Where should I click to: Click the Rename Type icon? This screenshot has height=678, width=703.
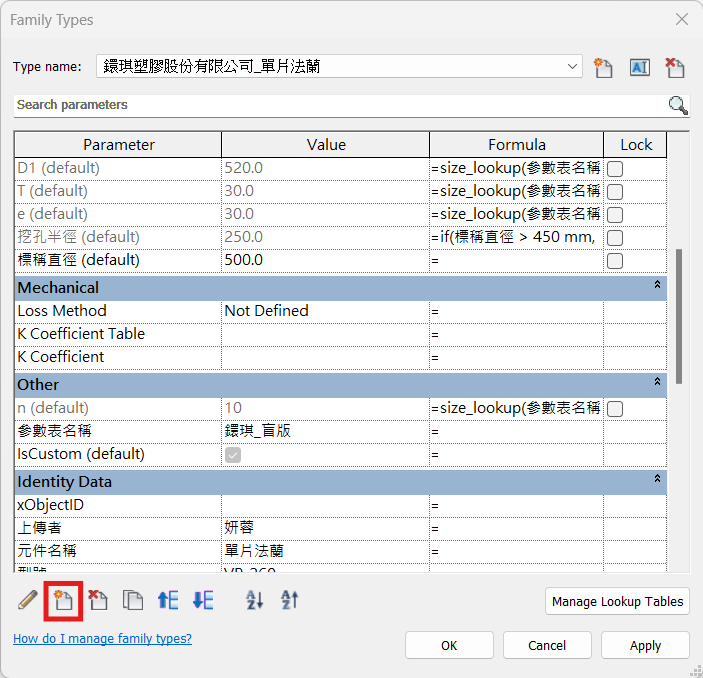[x=640, y=67]
